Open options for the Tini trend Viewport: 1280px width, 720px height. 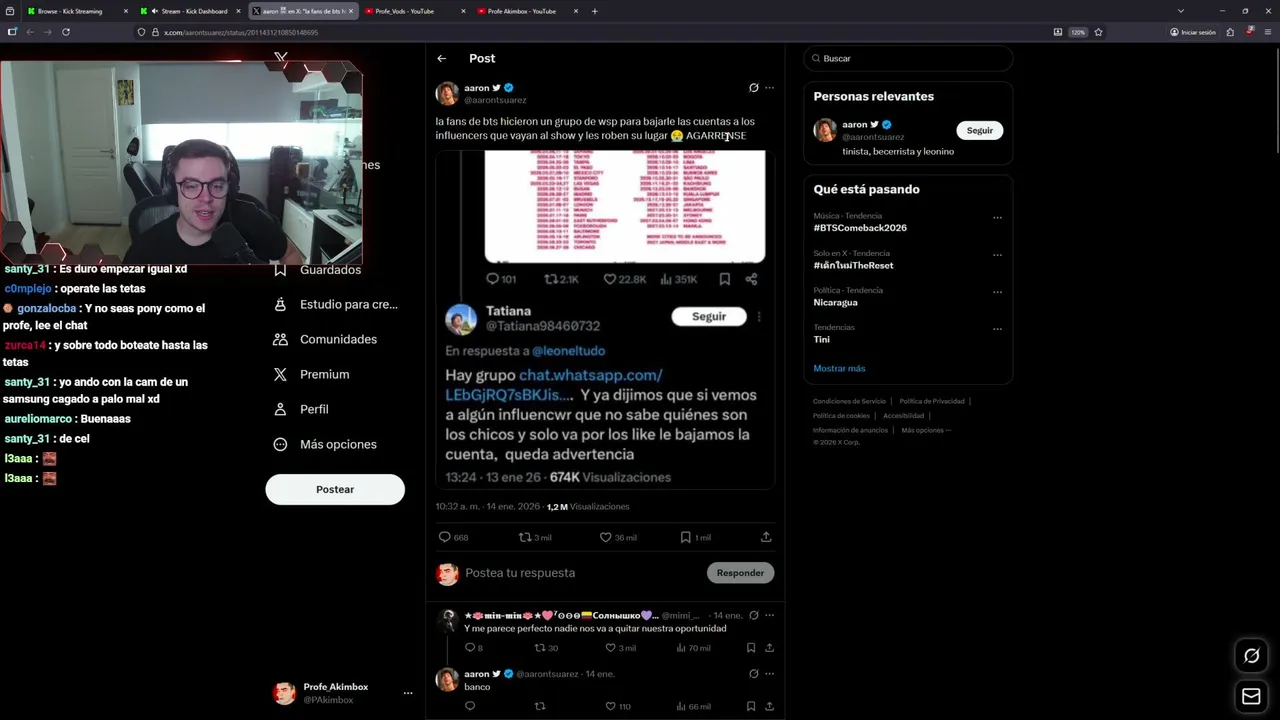tap(997, 329)
